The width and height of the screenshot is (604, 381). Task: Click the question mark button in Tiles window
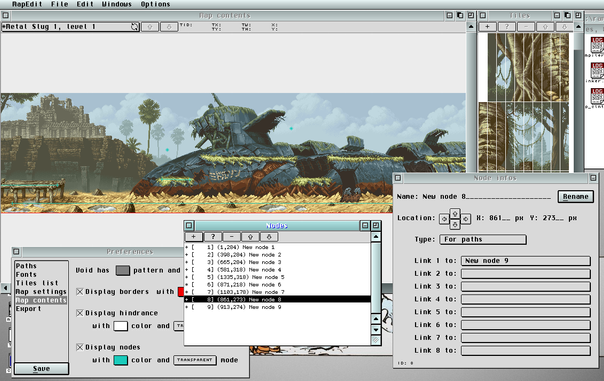[x=507, y=27]
